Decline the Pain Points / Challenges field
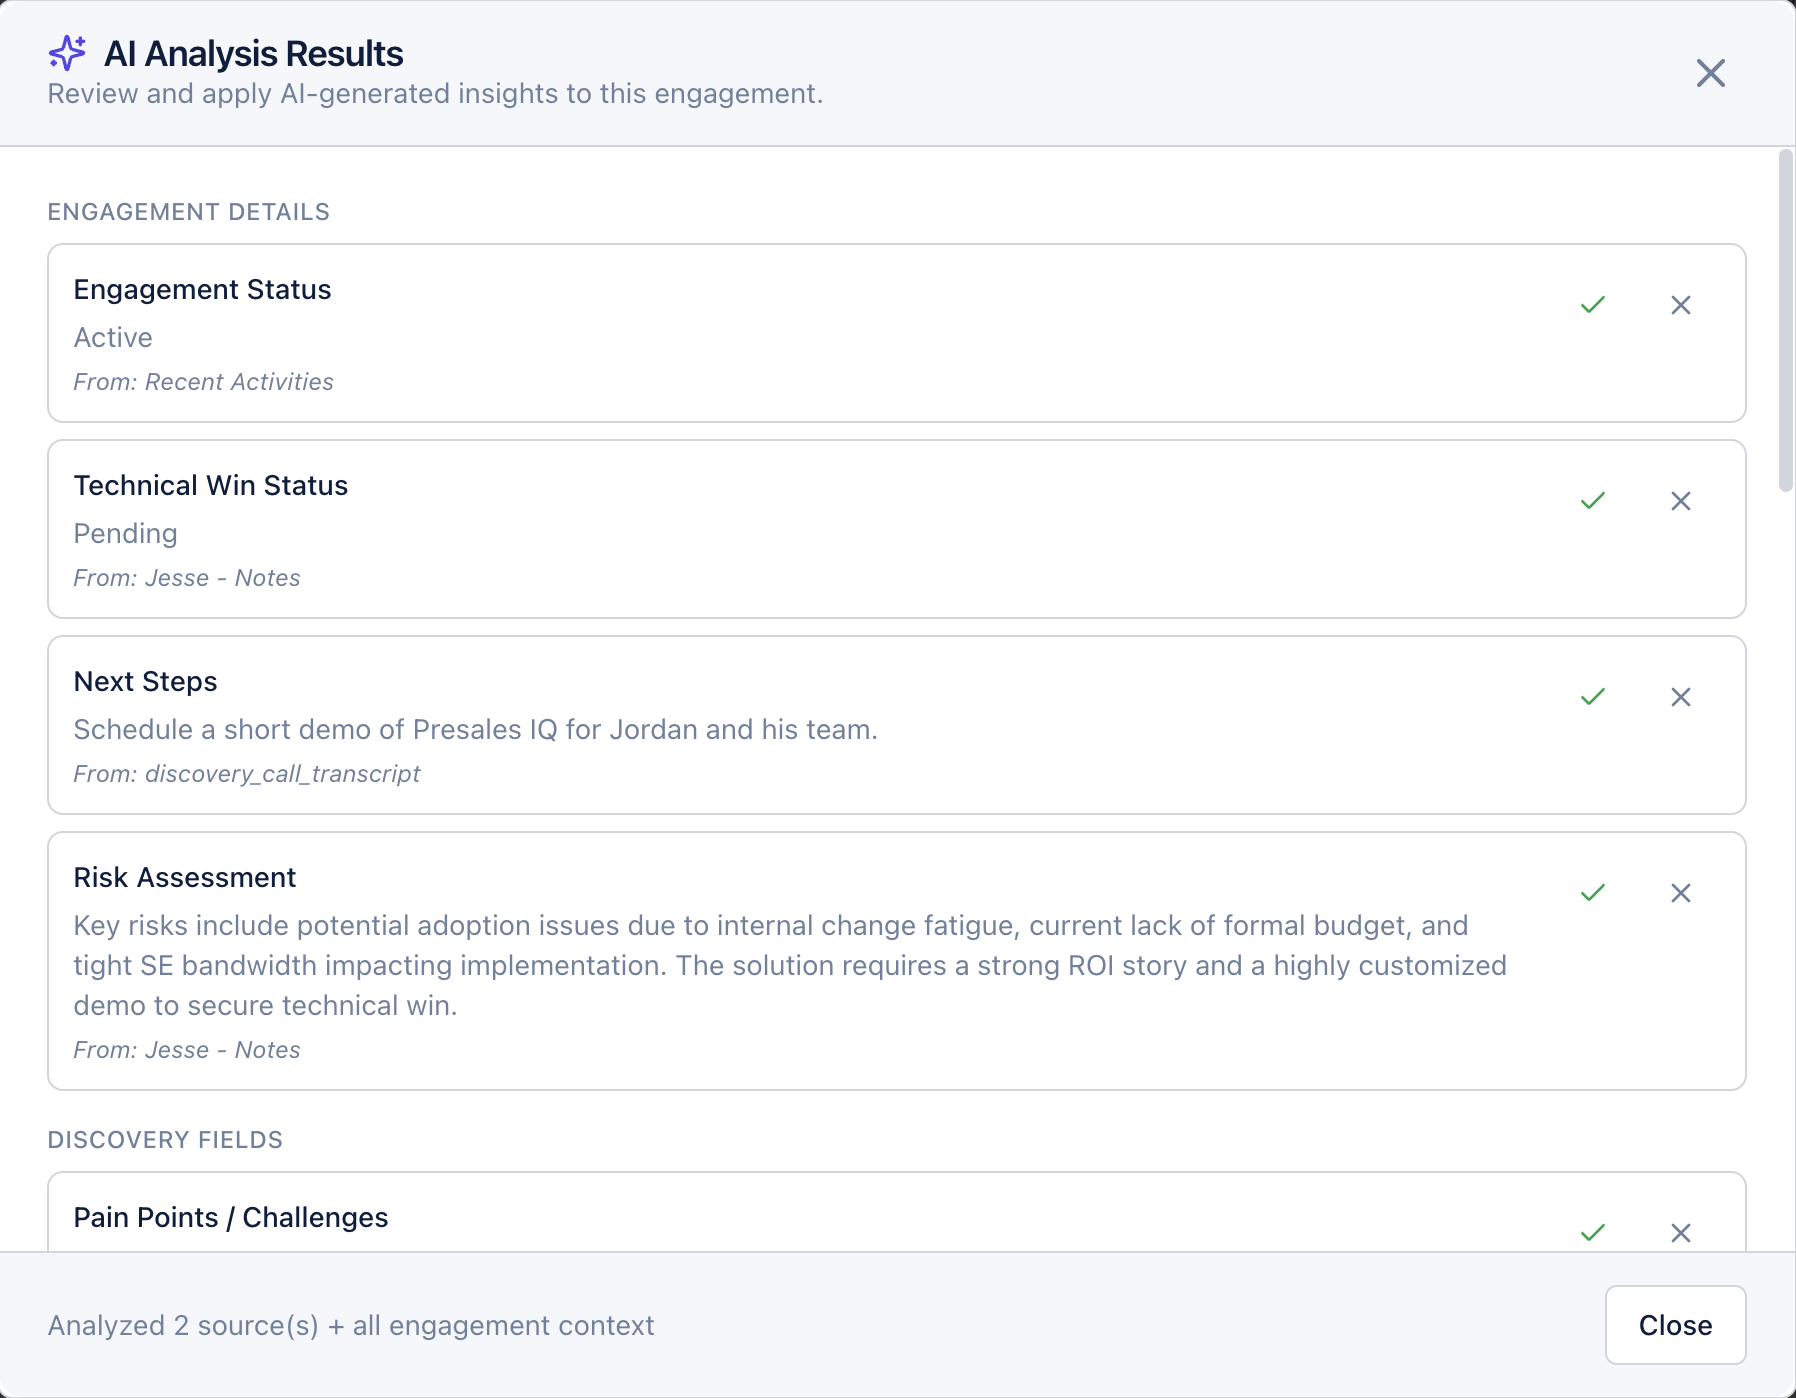The width and height of the screenshot is (1796, 1398). click(x=1681, y=1233)
